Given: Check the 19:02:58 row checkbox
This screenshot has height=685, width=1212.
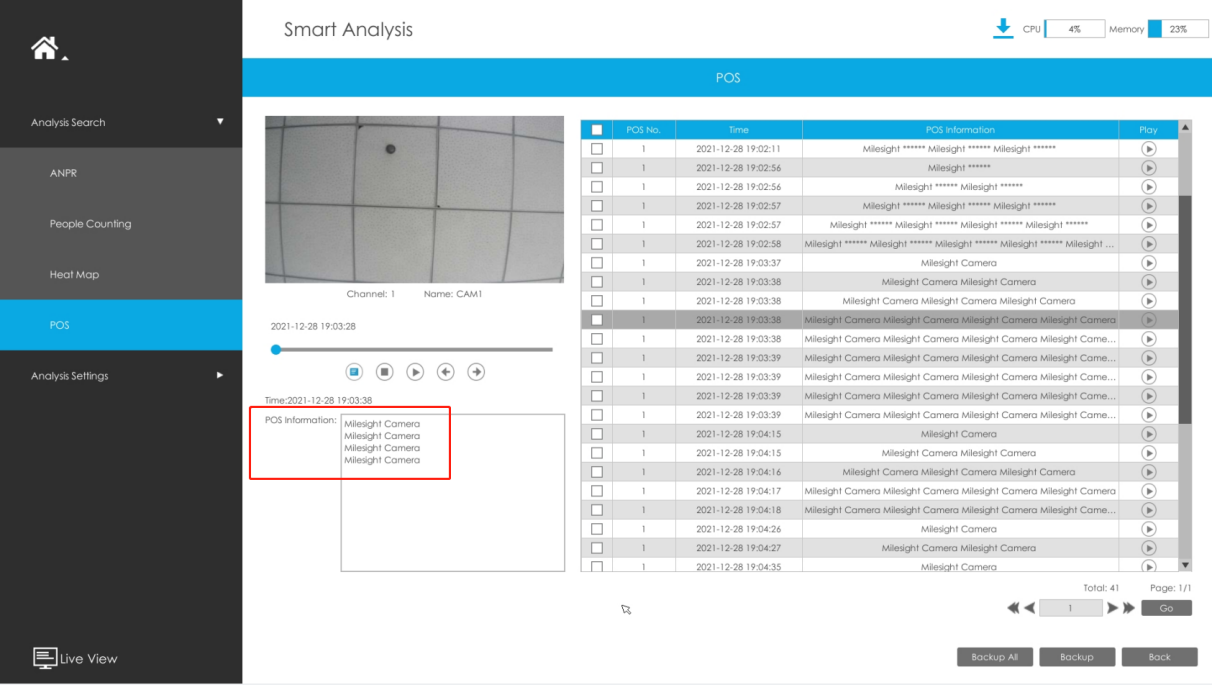Looking at the screenshot, I should [x=597, y=244].
